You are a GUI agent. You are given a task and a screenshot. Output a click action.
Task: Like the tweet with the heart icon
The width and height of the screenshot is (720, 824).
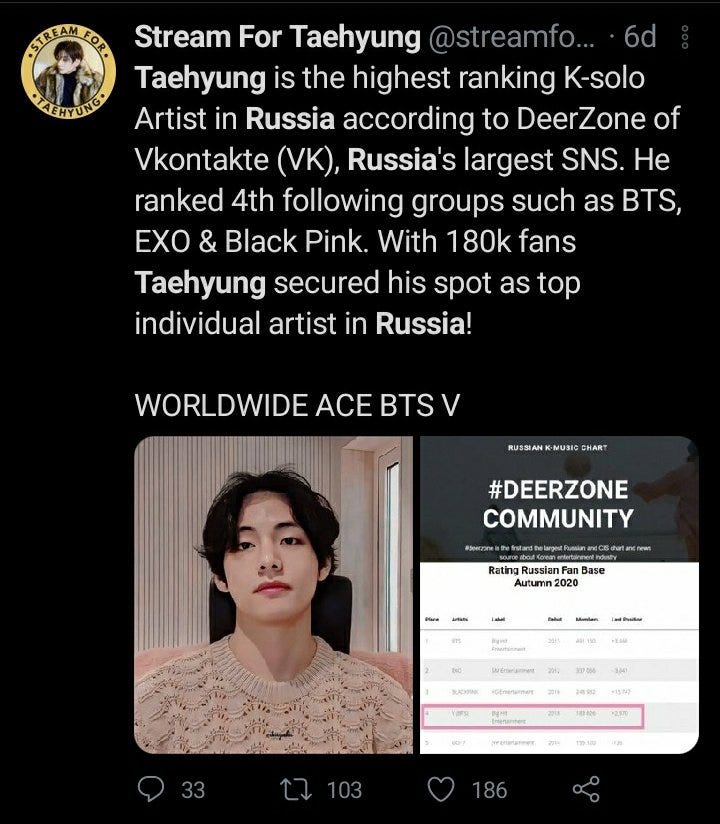440,789
